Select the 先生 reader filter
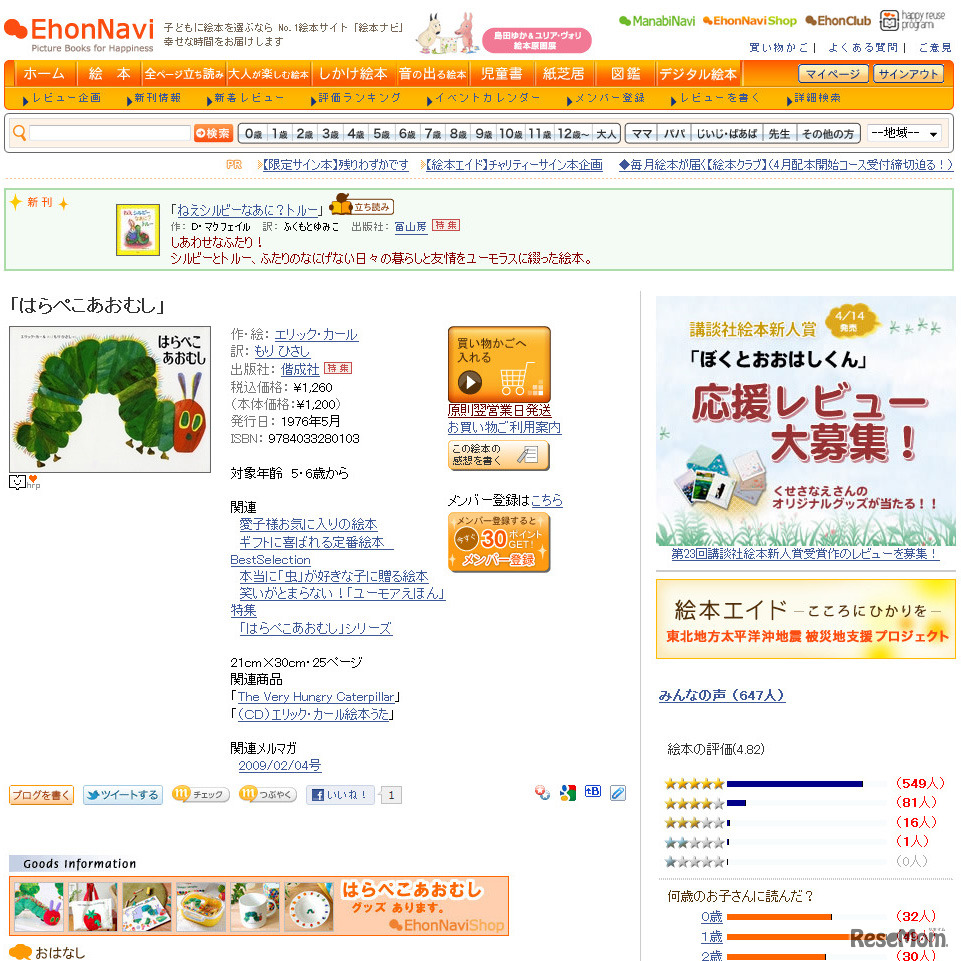The image size is (961, 961). tap(779, 134)
